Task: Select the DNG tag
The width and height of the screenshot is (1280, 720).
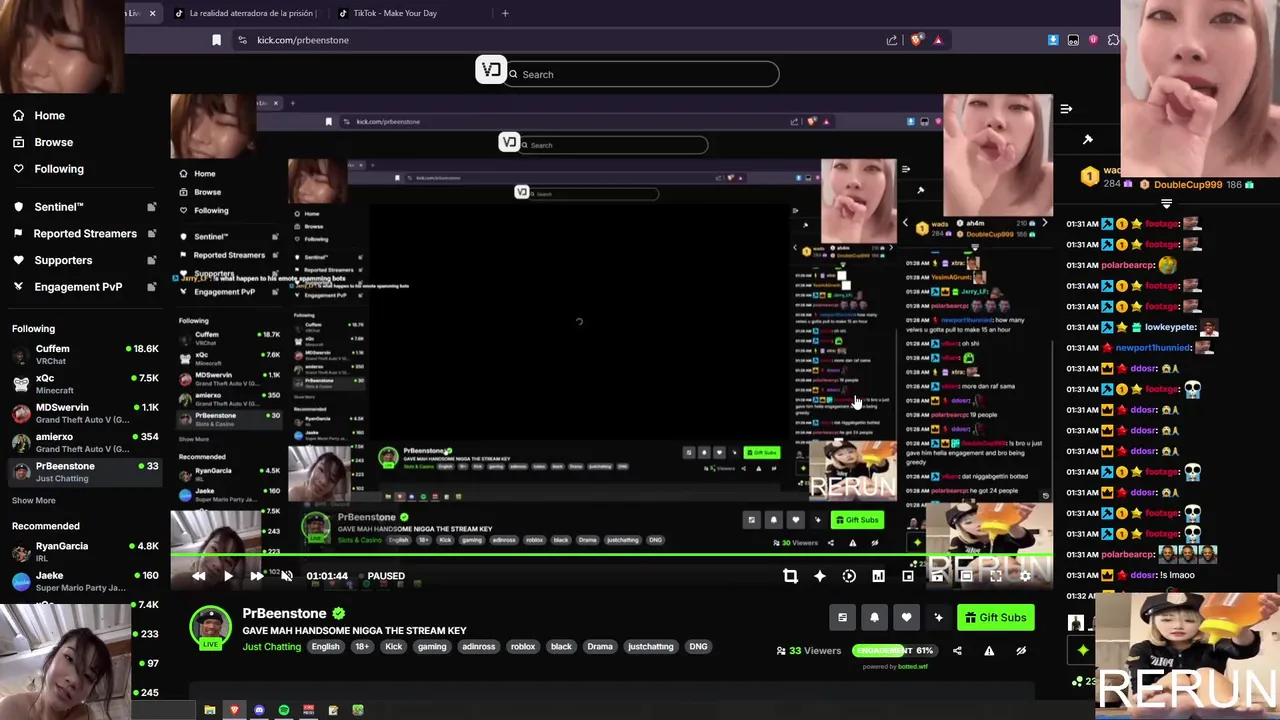Action: click(698, 647)
